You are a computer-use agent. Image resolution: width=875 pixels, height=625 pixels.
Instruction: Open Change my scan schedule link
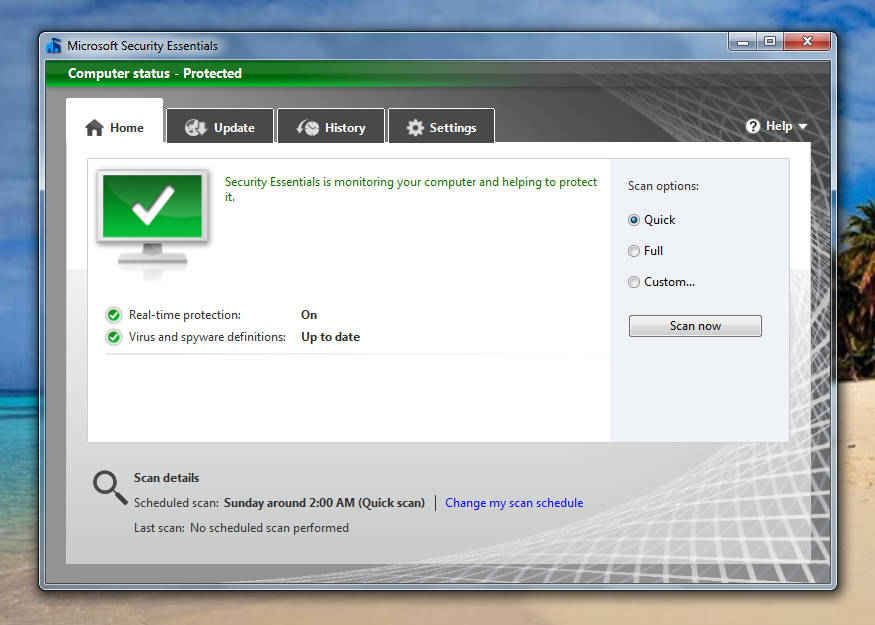pyautogui.click(x=514, y=502)
